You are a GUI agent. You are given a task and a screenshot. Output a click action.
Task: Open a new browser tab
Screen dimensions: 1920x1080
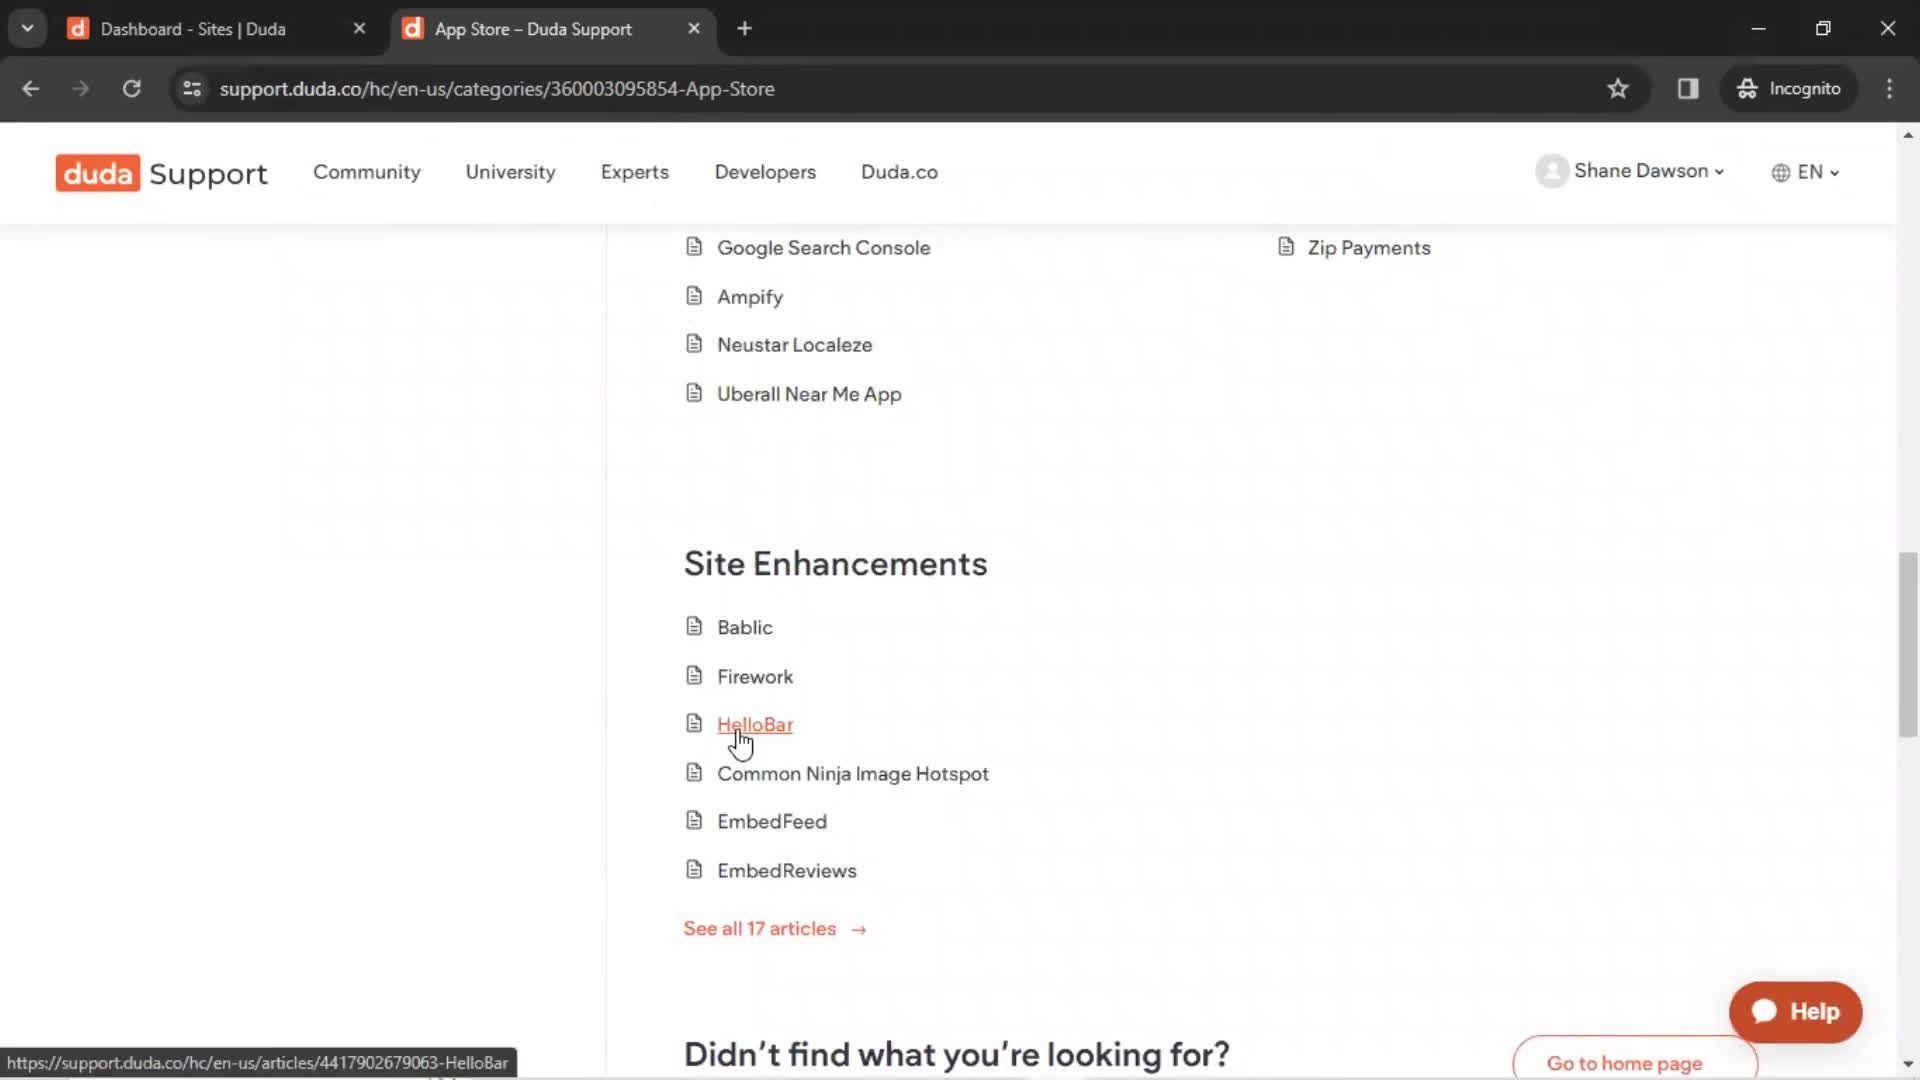point(744,29)
